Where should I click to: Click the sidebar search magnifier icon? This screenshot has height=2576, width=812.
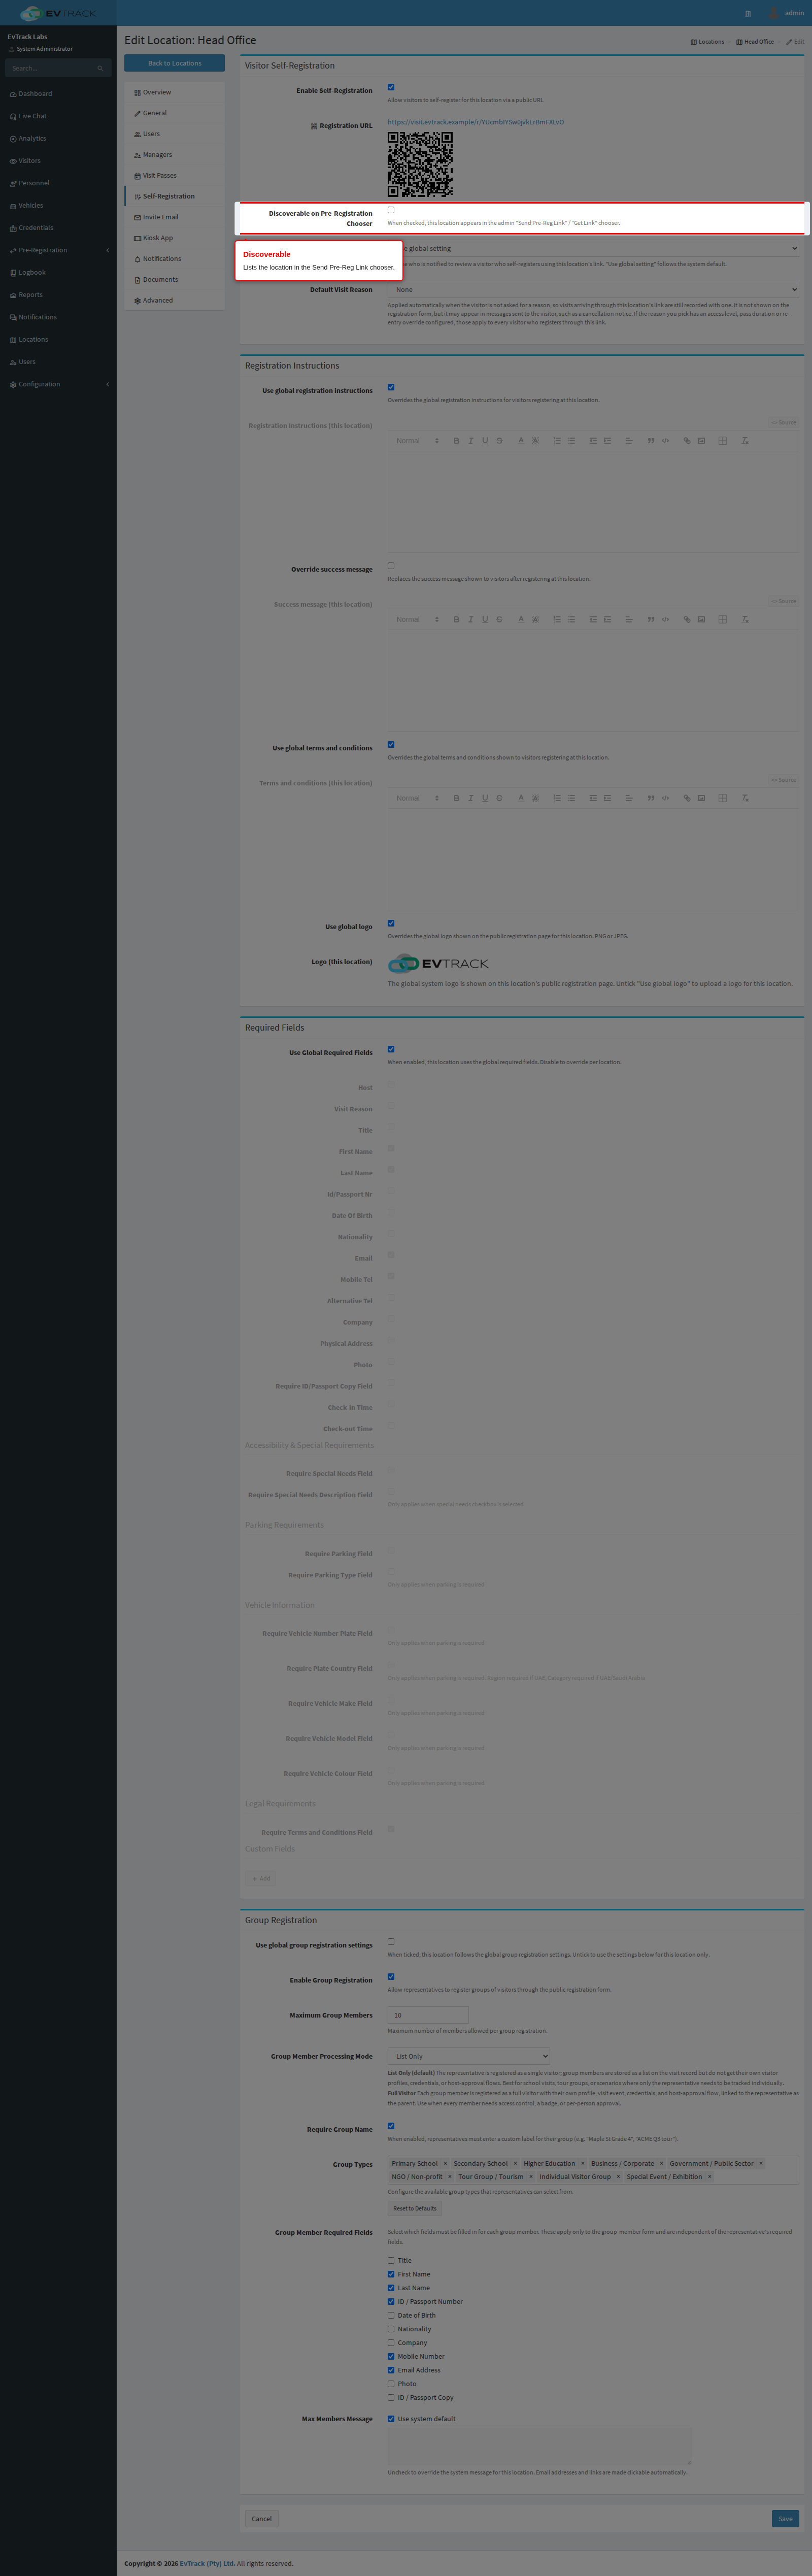point(100,68)
